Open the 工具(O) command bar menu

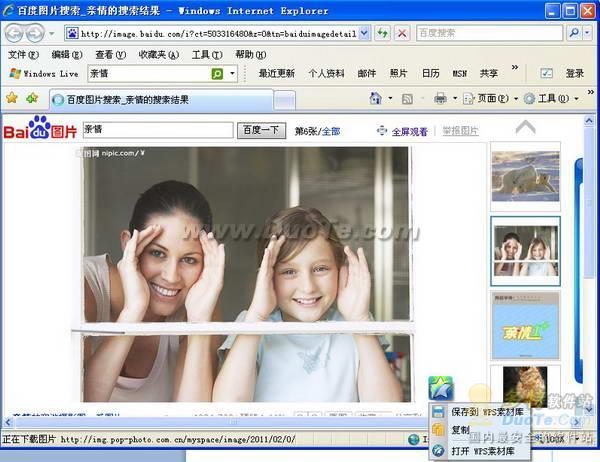coord(551,99)
